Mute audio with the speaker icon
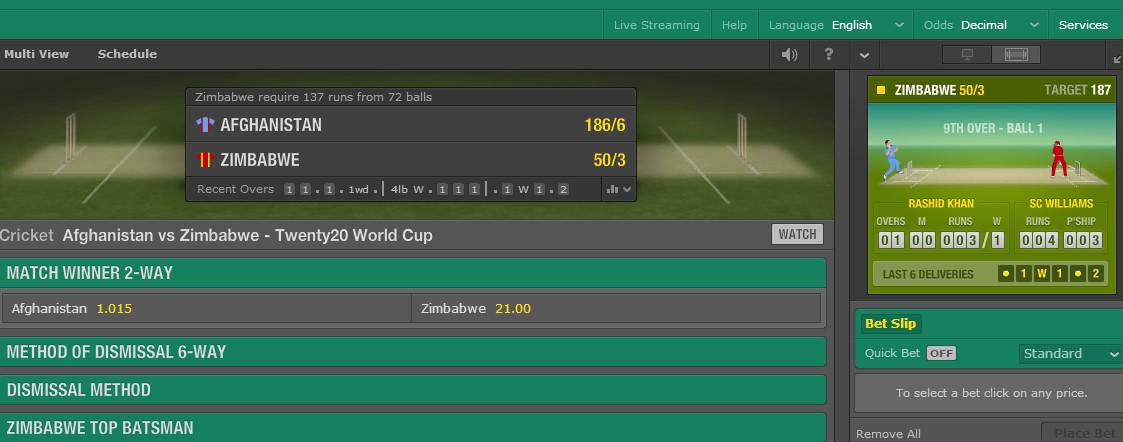This screenshot has height=442, width=1123. tap(789, 55)
